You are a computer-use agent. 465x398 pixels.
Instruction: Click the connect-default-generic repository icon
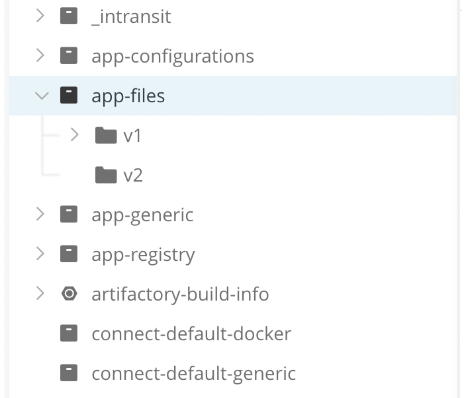[x=69, y=373]
